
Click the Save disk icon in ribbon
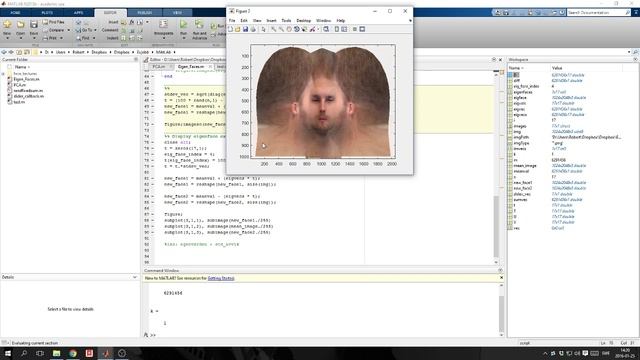34,24
